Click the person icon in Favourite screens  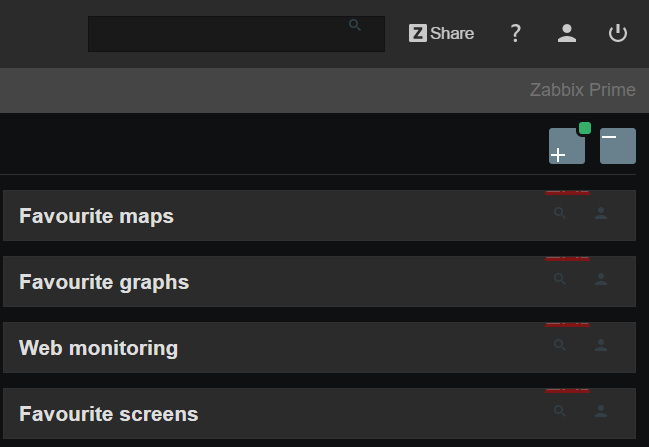601,411
